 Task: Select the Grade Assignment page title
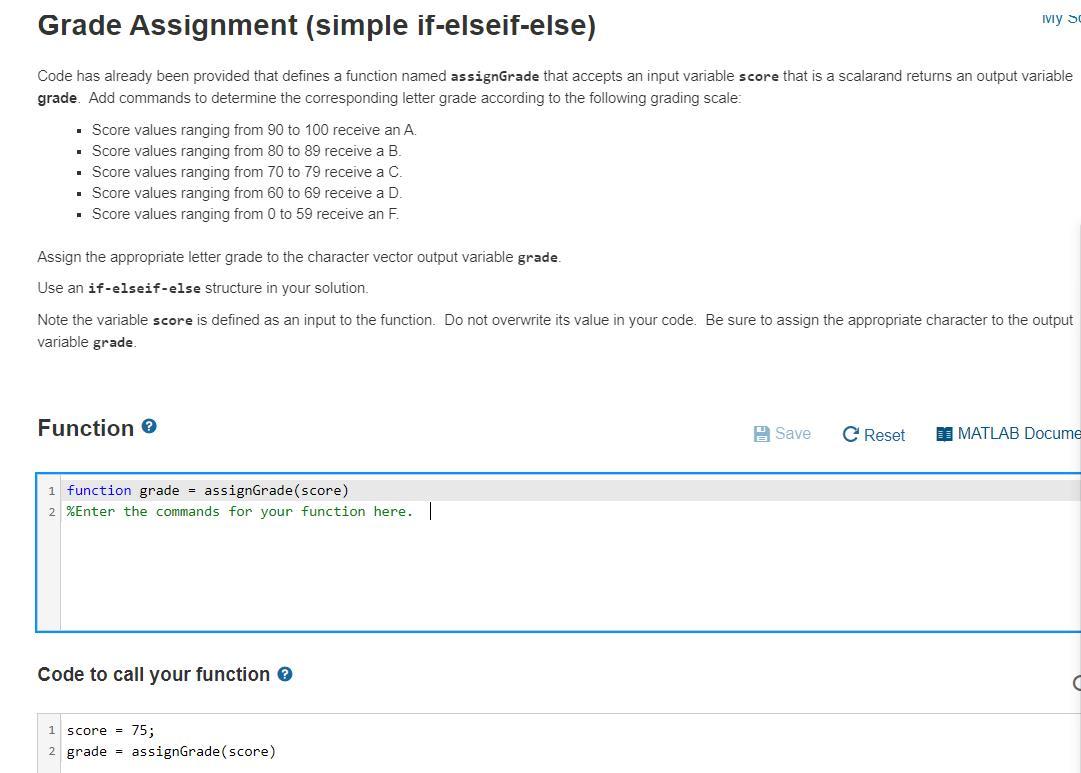click(316, 25)
